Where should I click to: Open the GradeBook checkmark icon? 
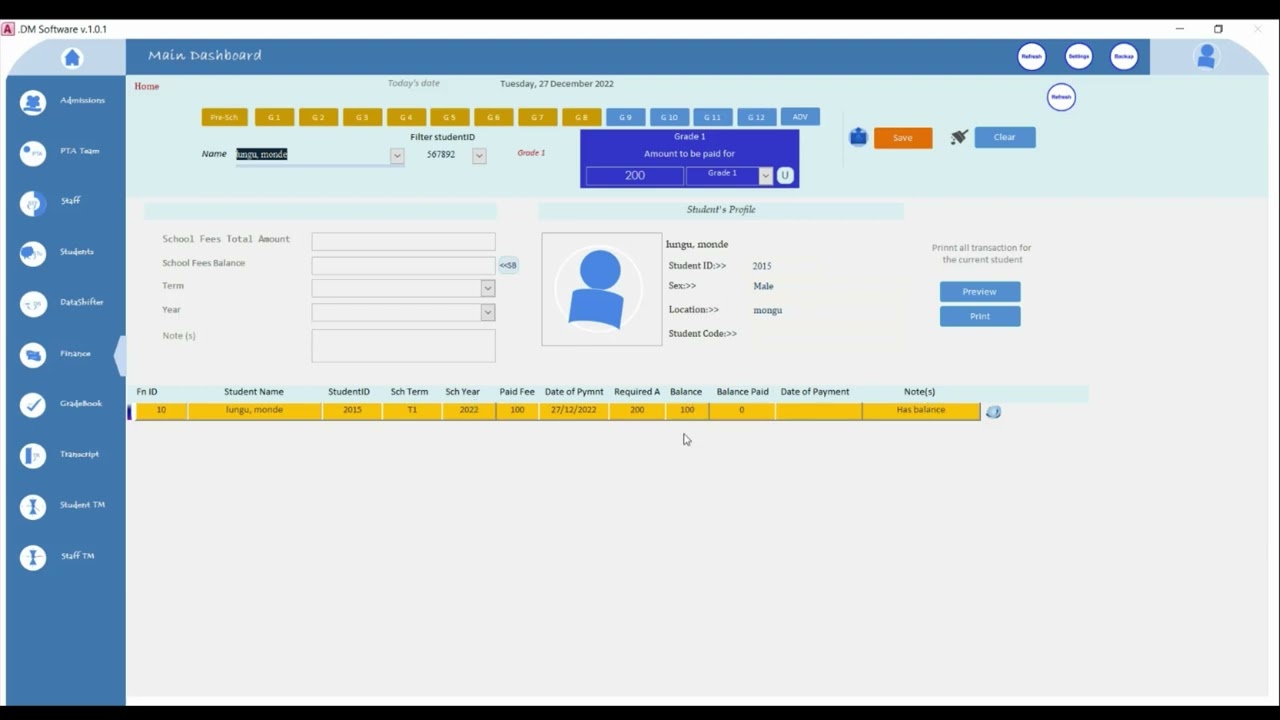33,405
